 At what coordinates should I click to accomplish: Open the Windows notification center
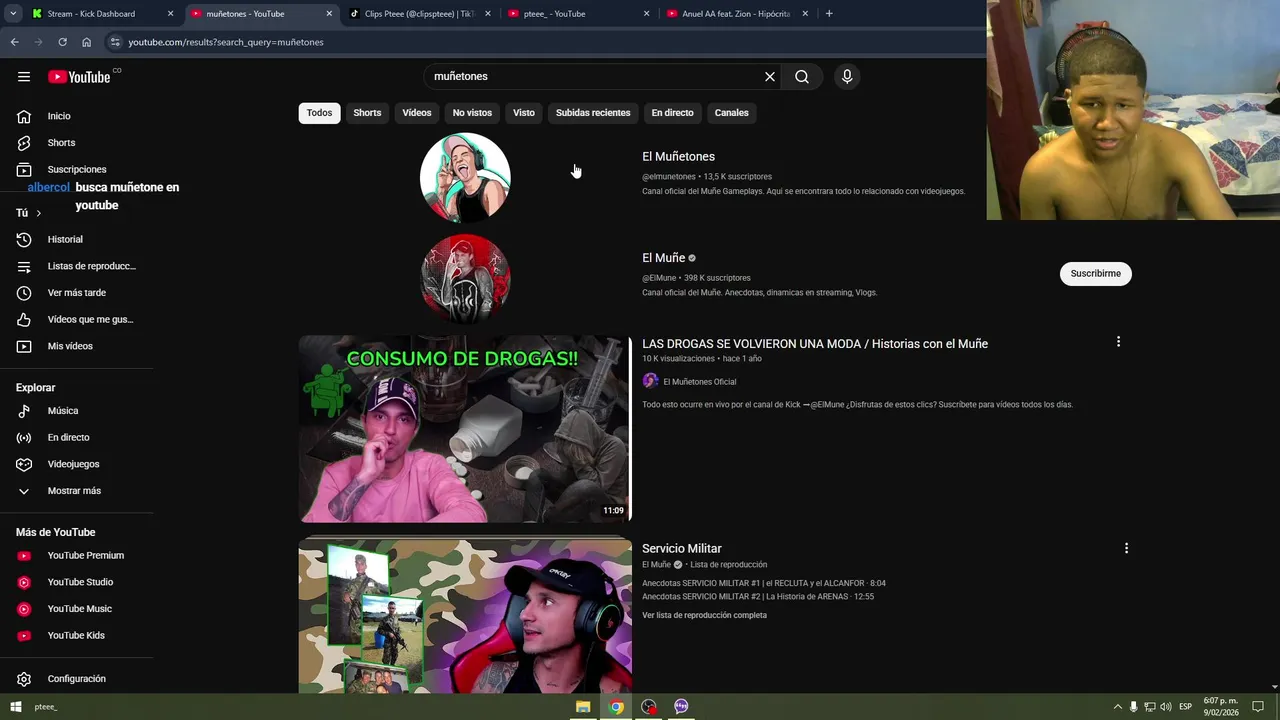click(1258, 707)
